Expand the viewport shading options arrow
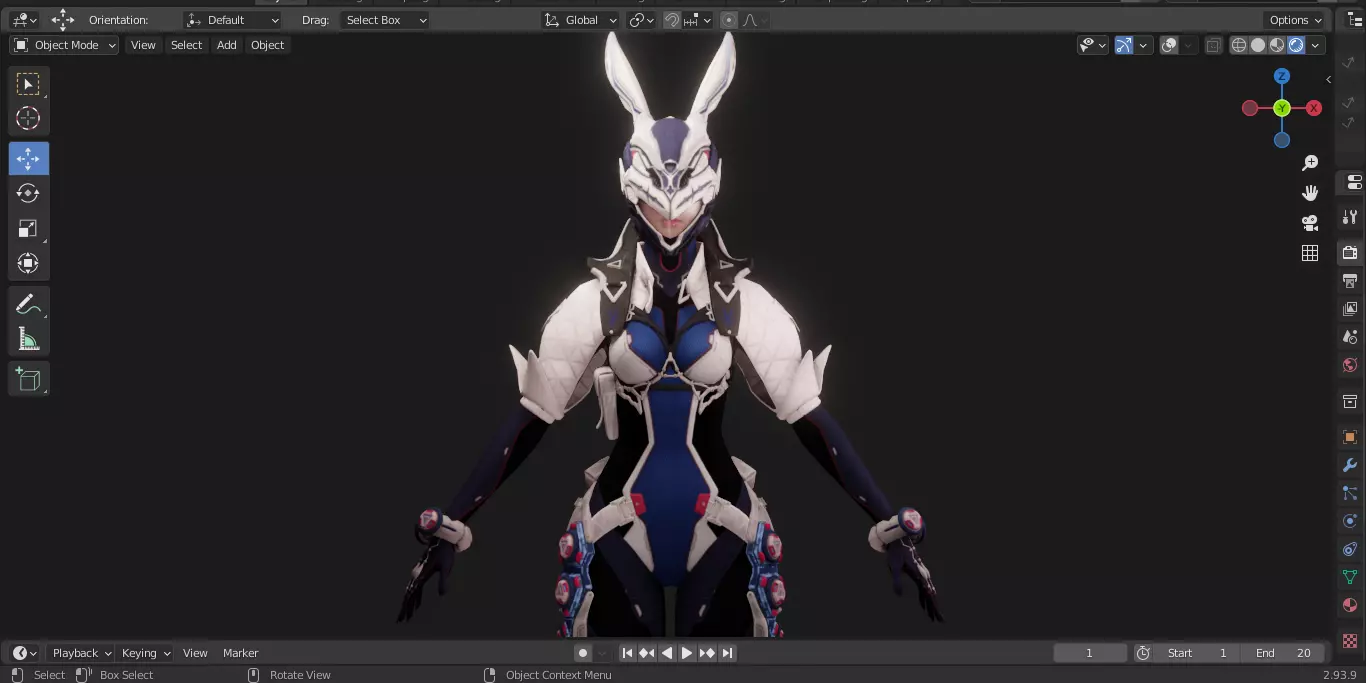 coord(1316,45)
